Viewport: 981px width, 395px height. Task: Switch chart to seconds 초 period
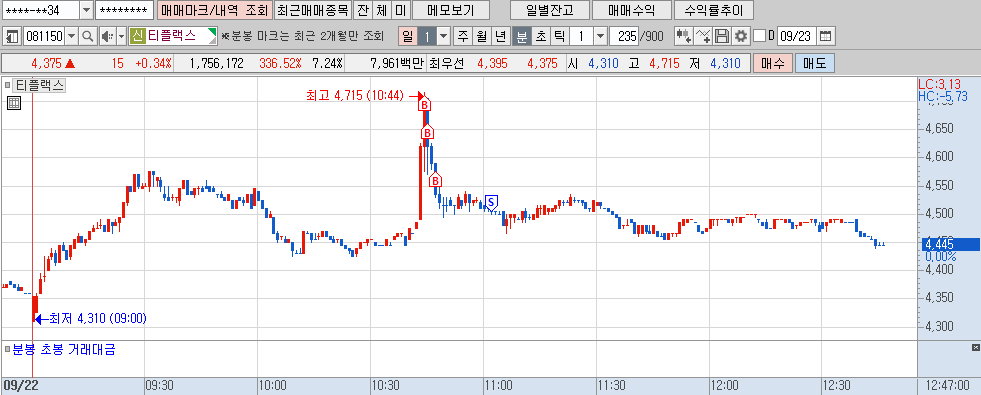[x=540, y=36]
